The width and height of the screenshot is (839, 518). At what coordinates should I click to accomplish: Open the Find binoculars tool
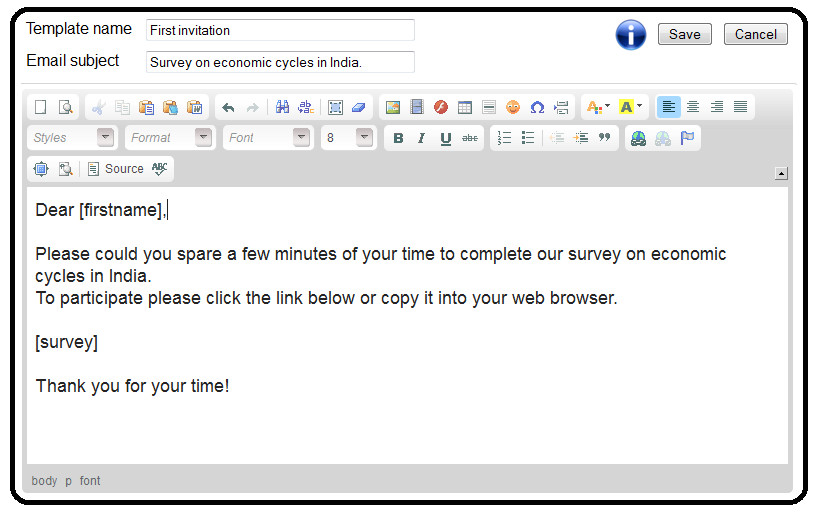coord(282,107)
